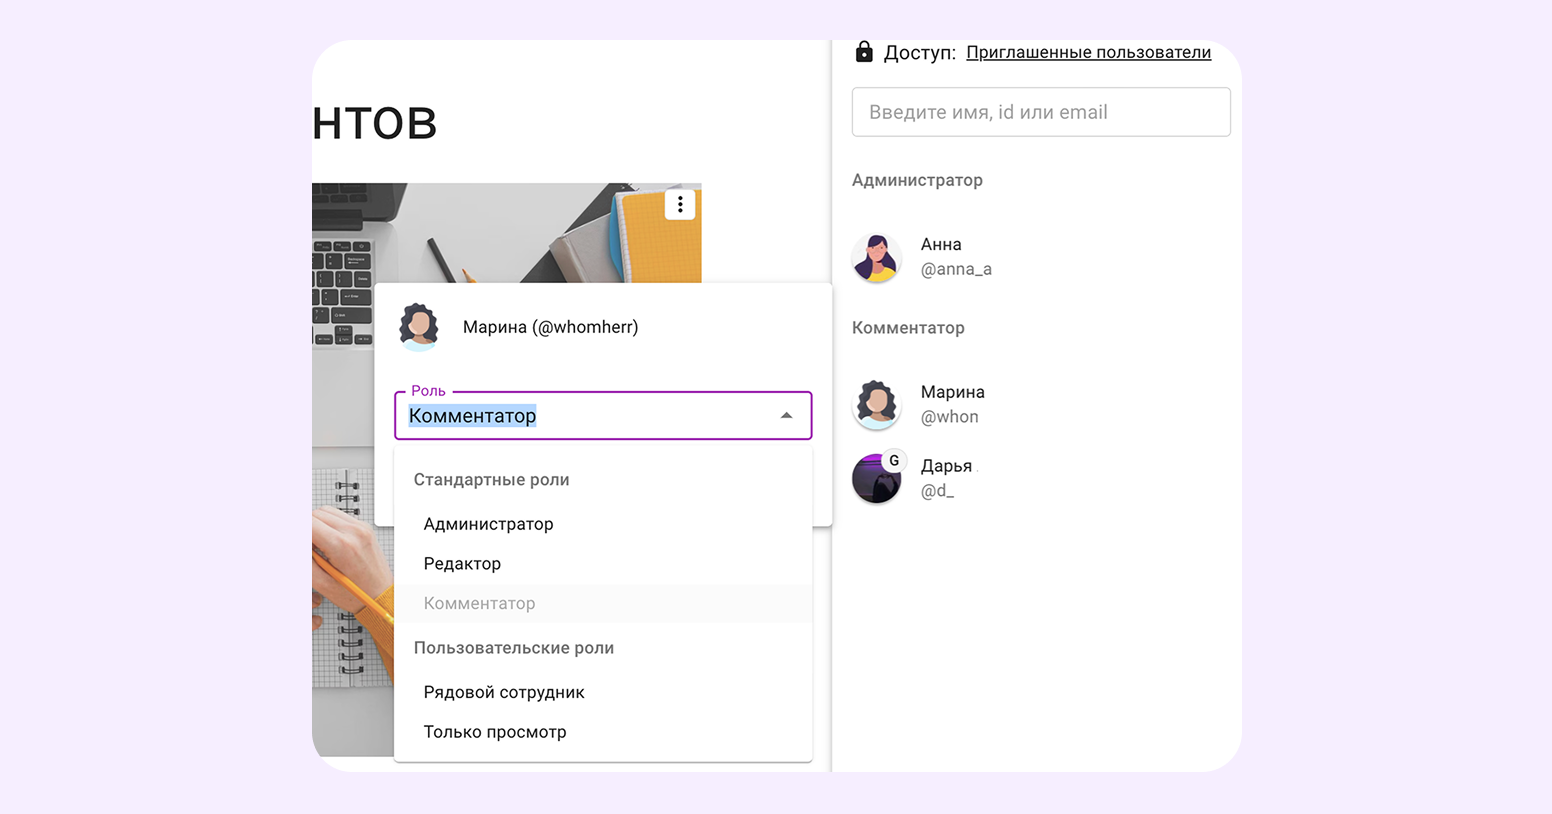Collapse the Роль dropdown using its arrow
Viewport: 1552px width, 814px height.
(x=787, y=416)
